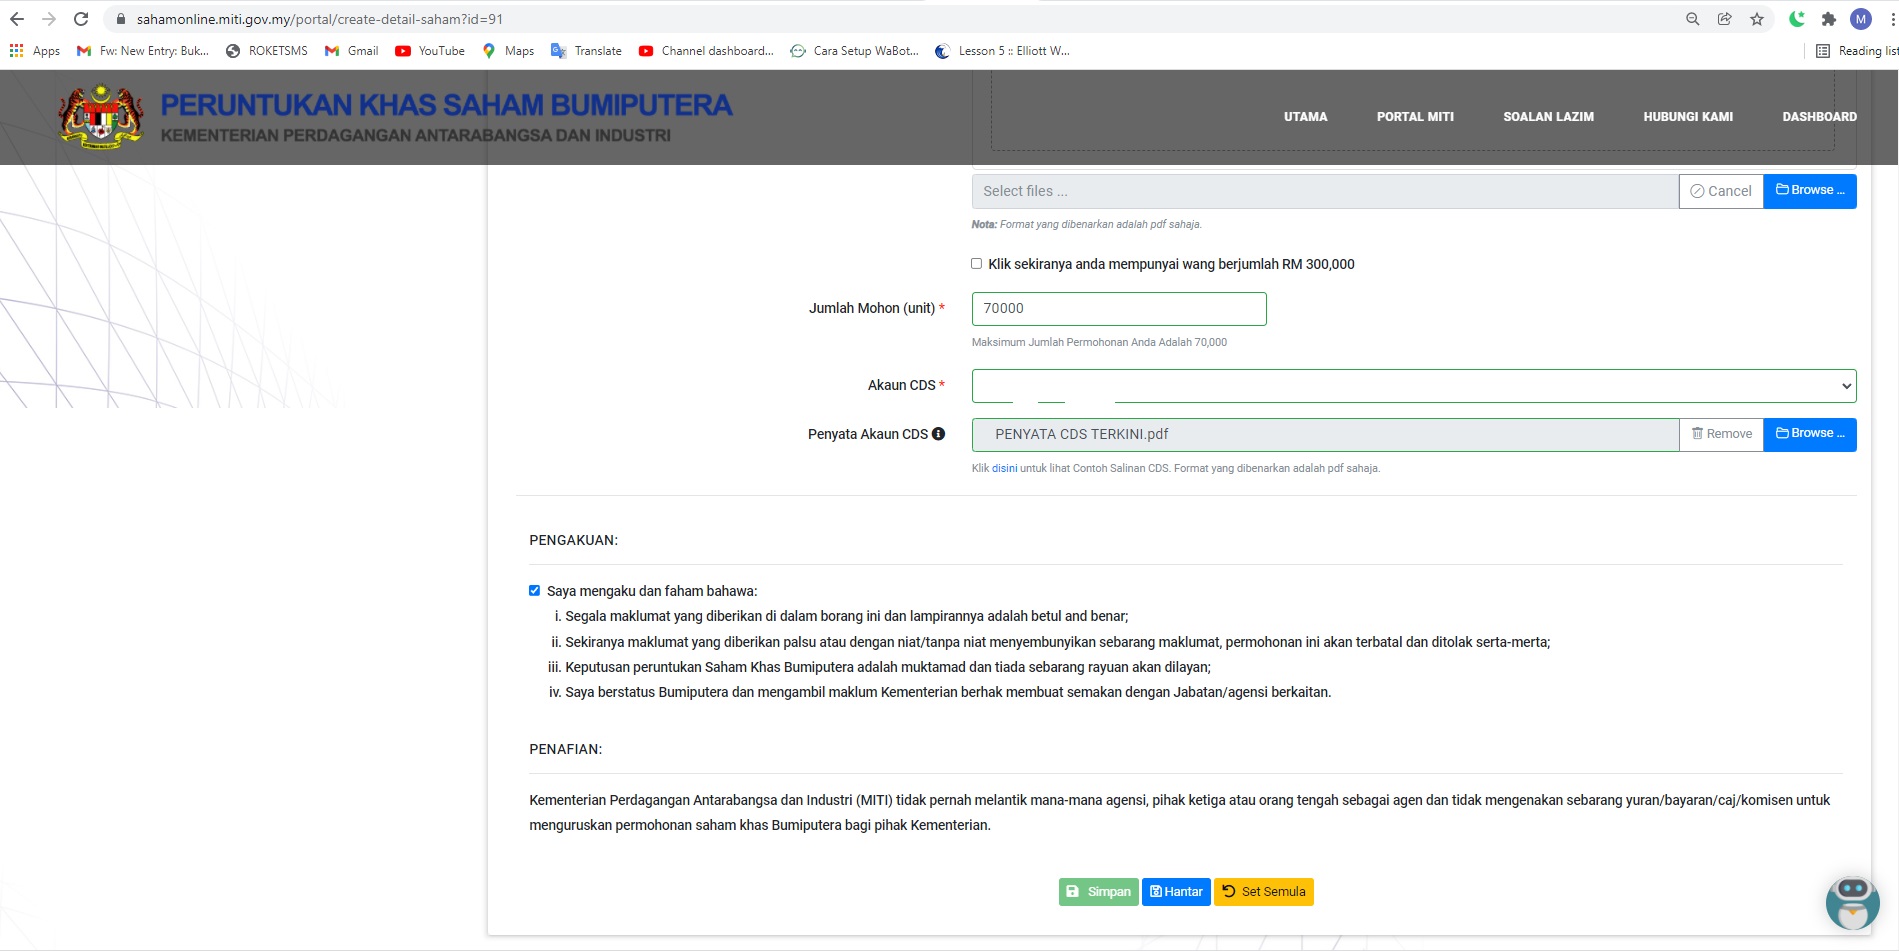Bookmark this page with the star icon

tap(1757, 19)
